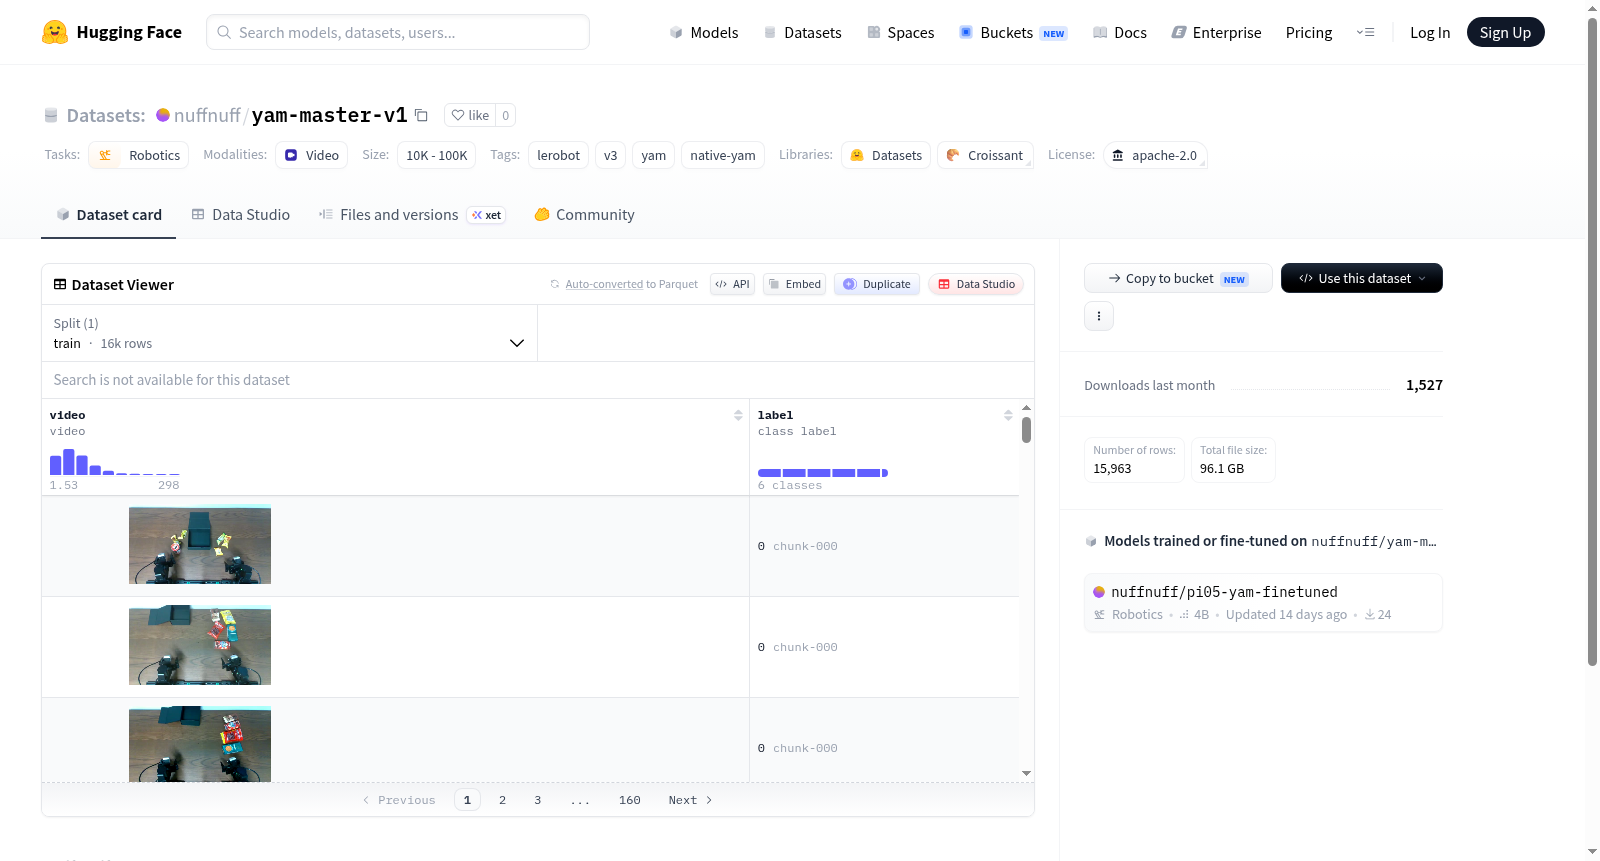Open the Hugging Face logo homepage
Screen dimensions: 1600x861
click(112, 32)
